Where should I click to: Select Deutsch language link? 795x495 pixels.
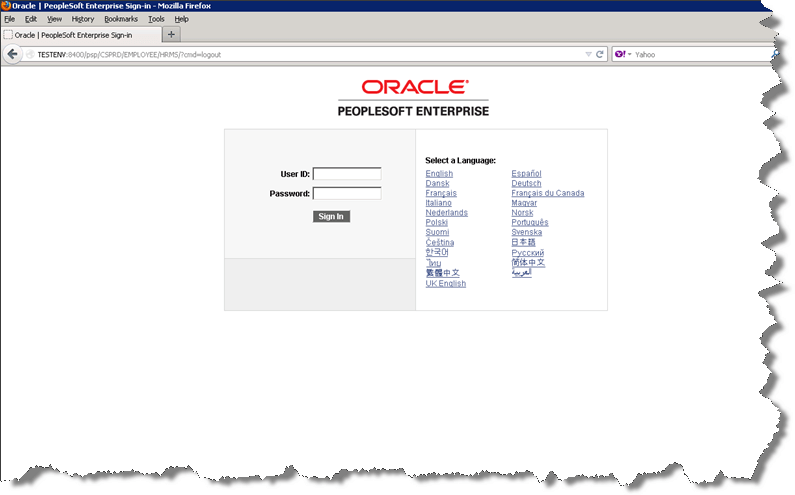(x=526, y=183)
